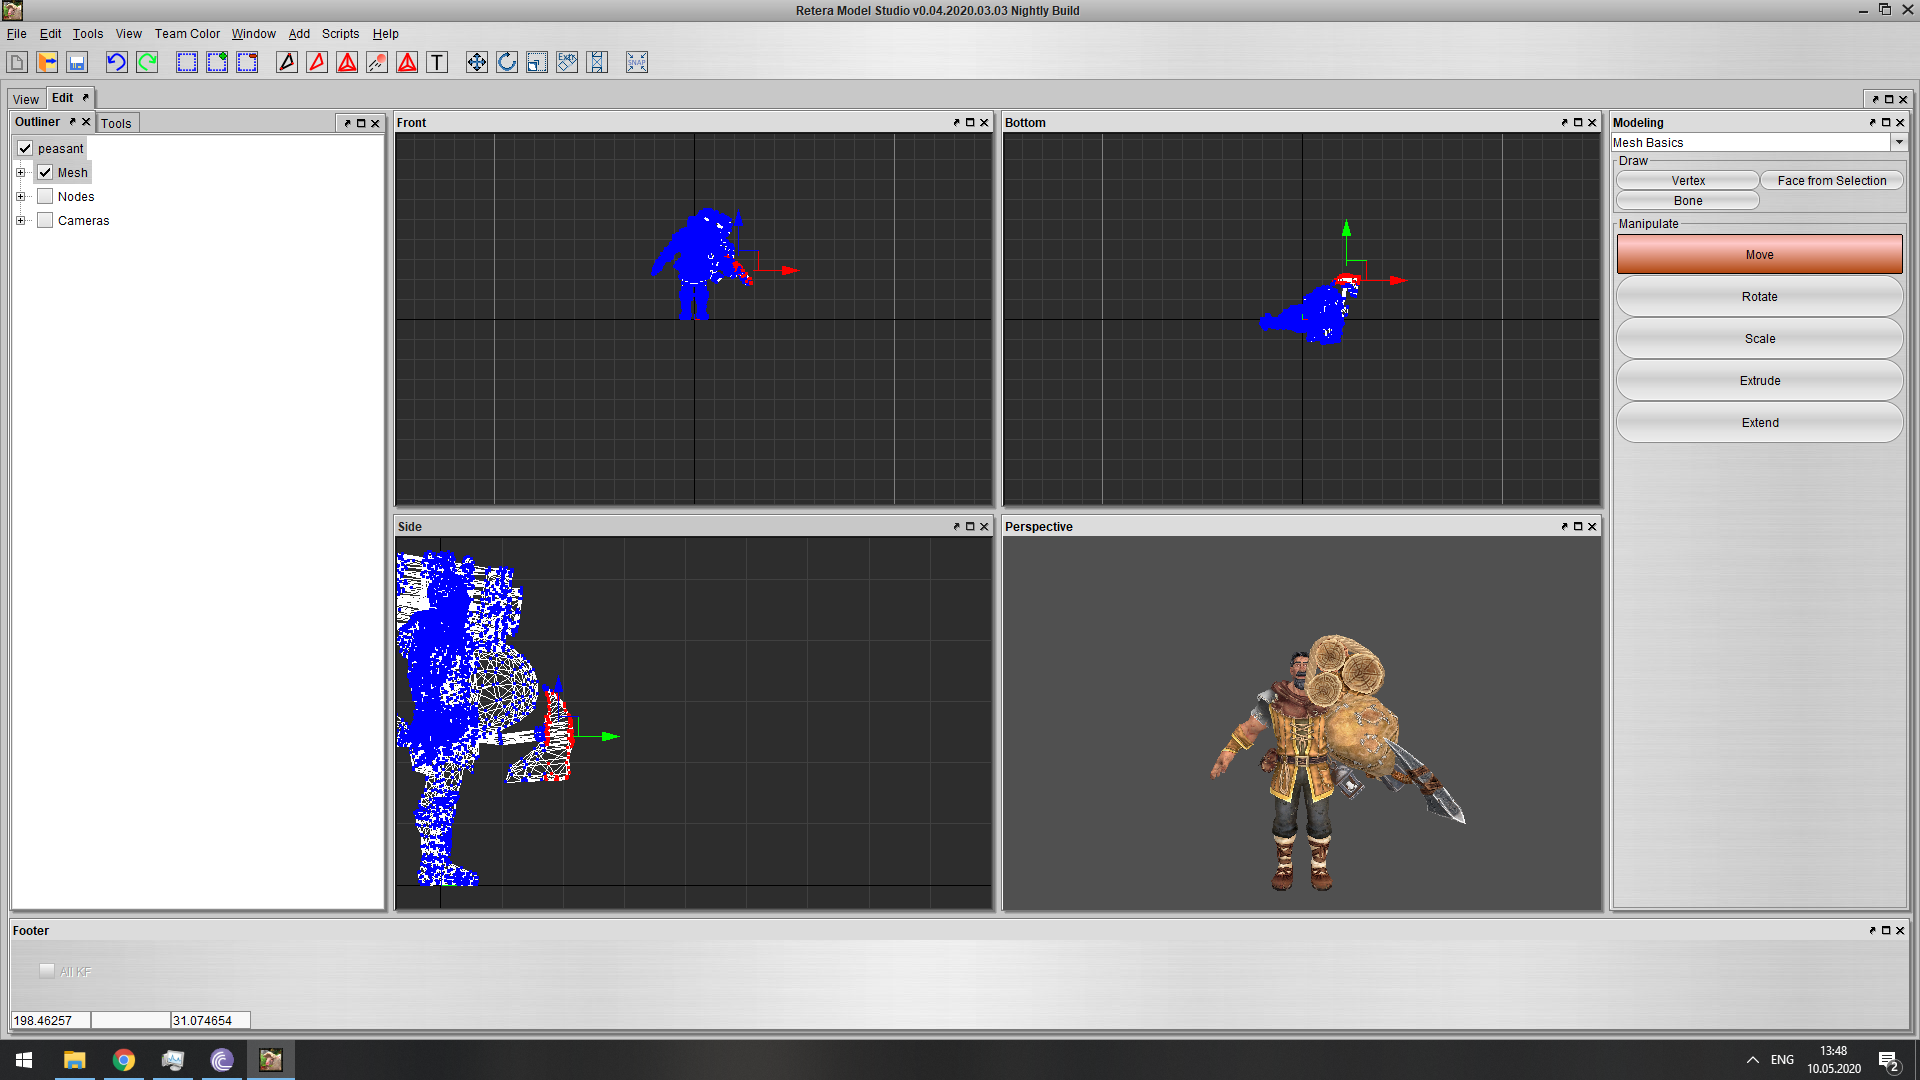The width and height of the screenshot is (1920, 1080).
Task: Select the T text toolbar icon
Action: coord(437,62)
